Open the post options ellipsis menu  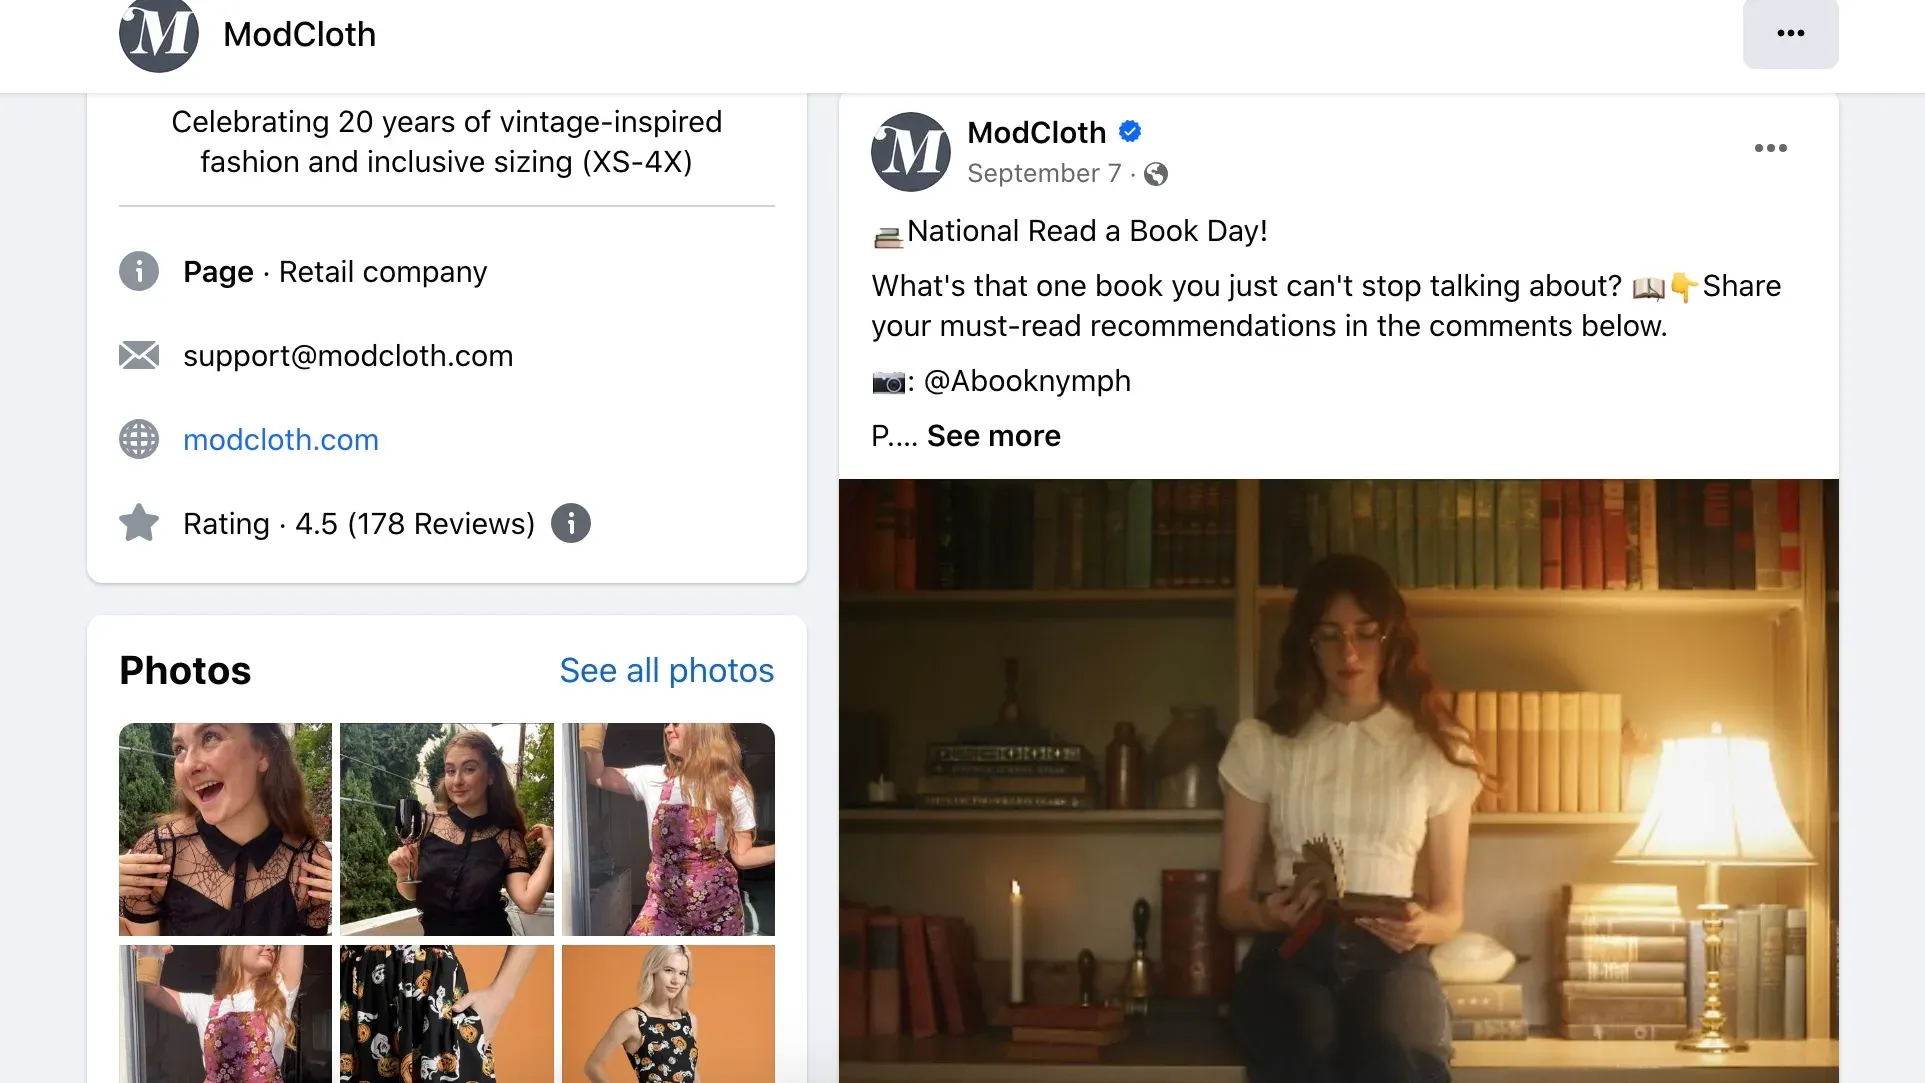[x=1770, y=148]
